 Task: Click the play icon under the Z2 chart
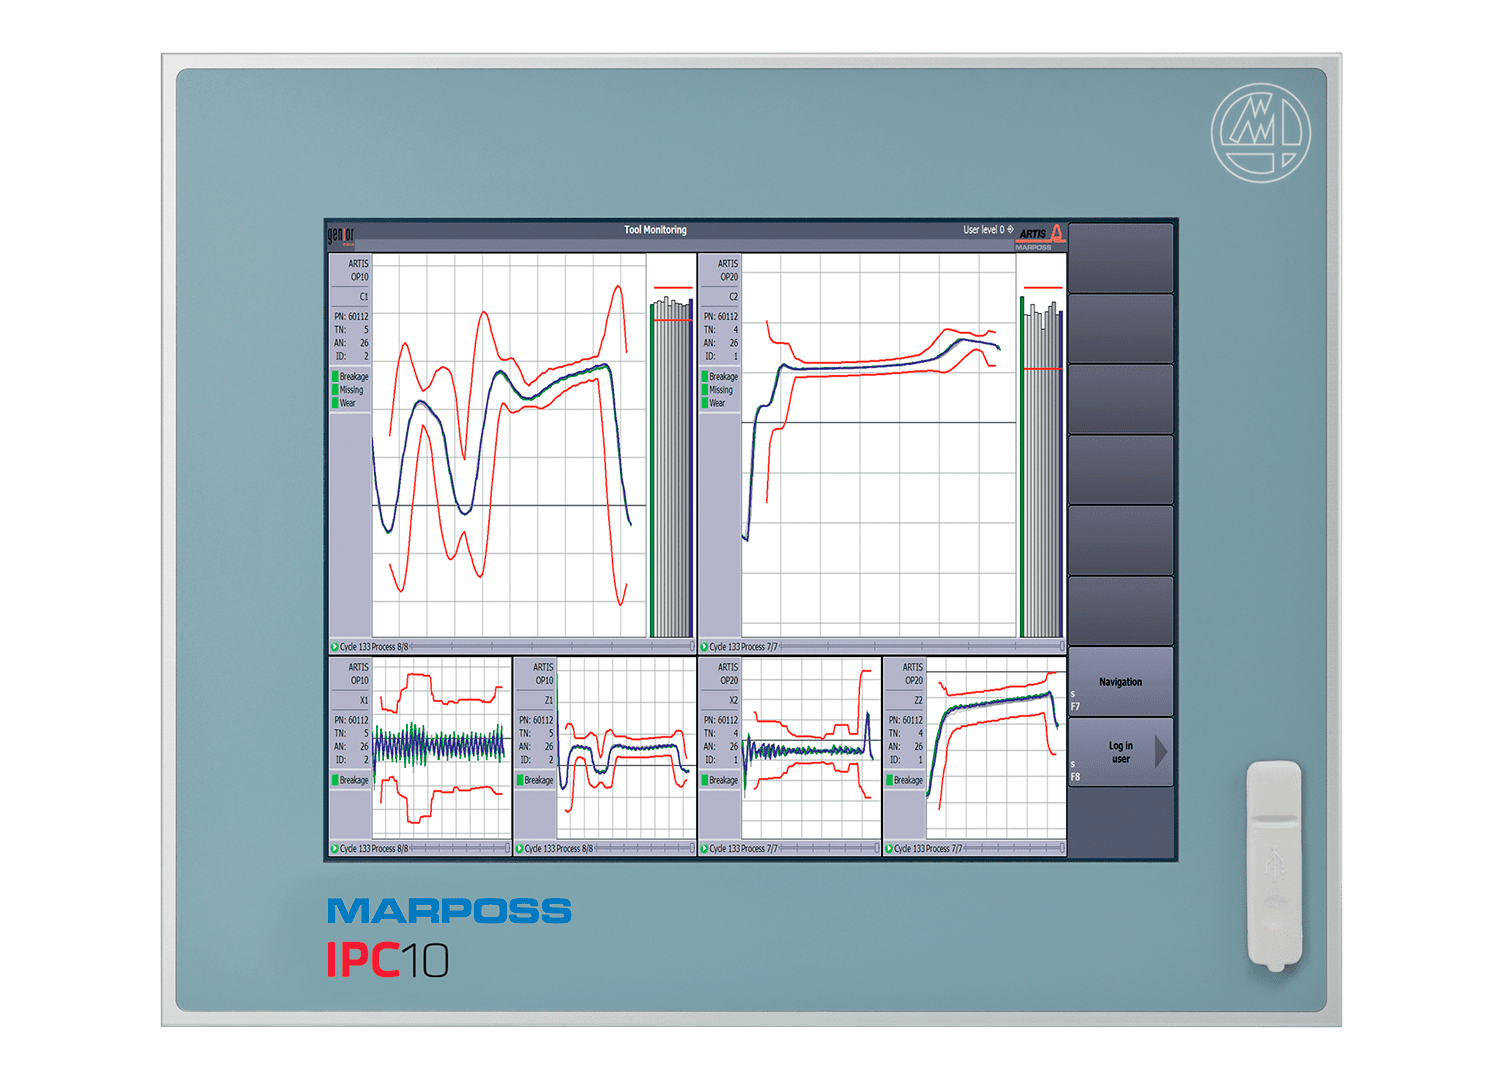point(889,848)
